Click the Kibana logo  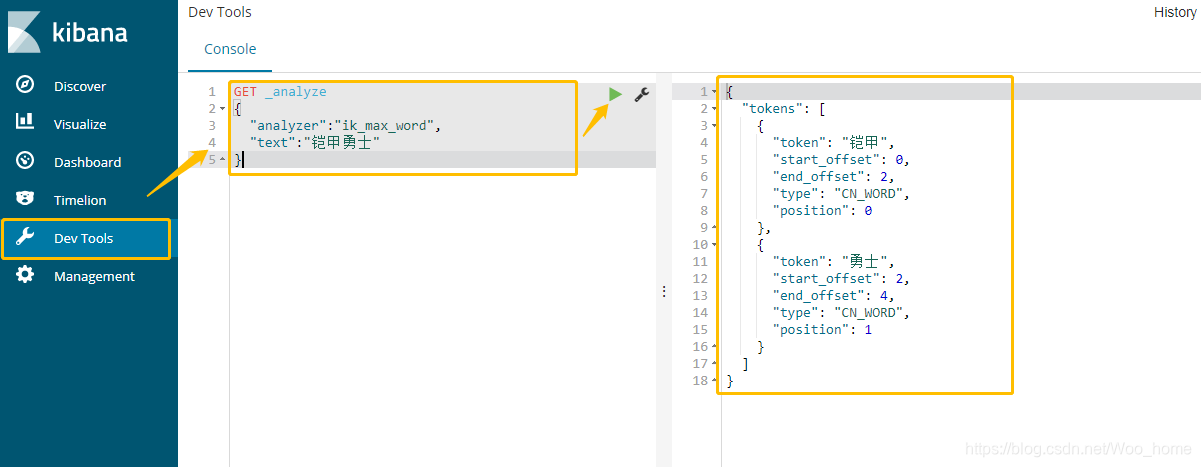click(68, 32)
